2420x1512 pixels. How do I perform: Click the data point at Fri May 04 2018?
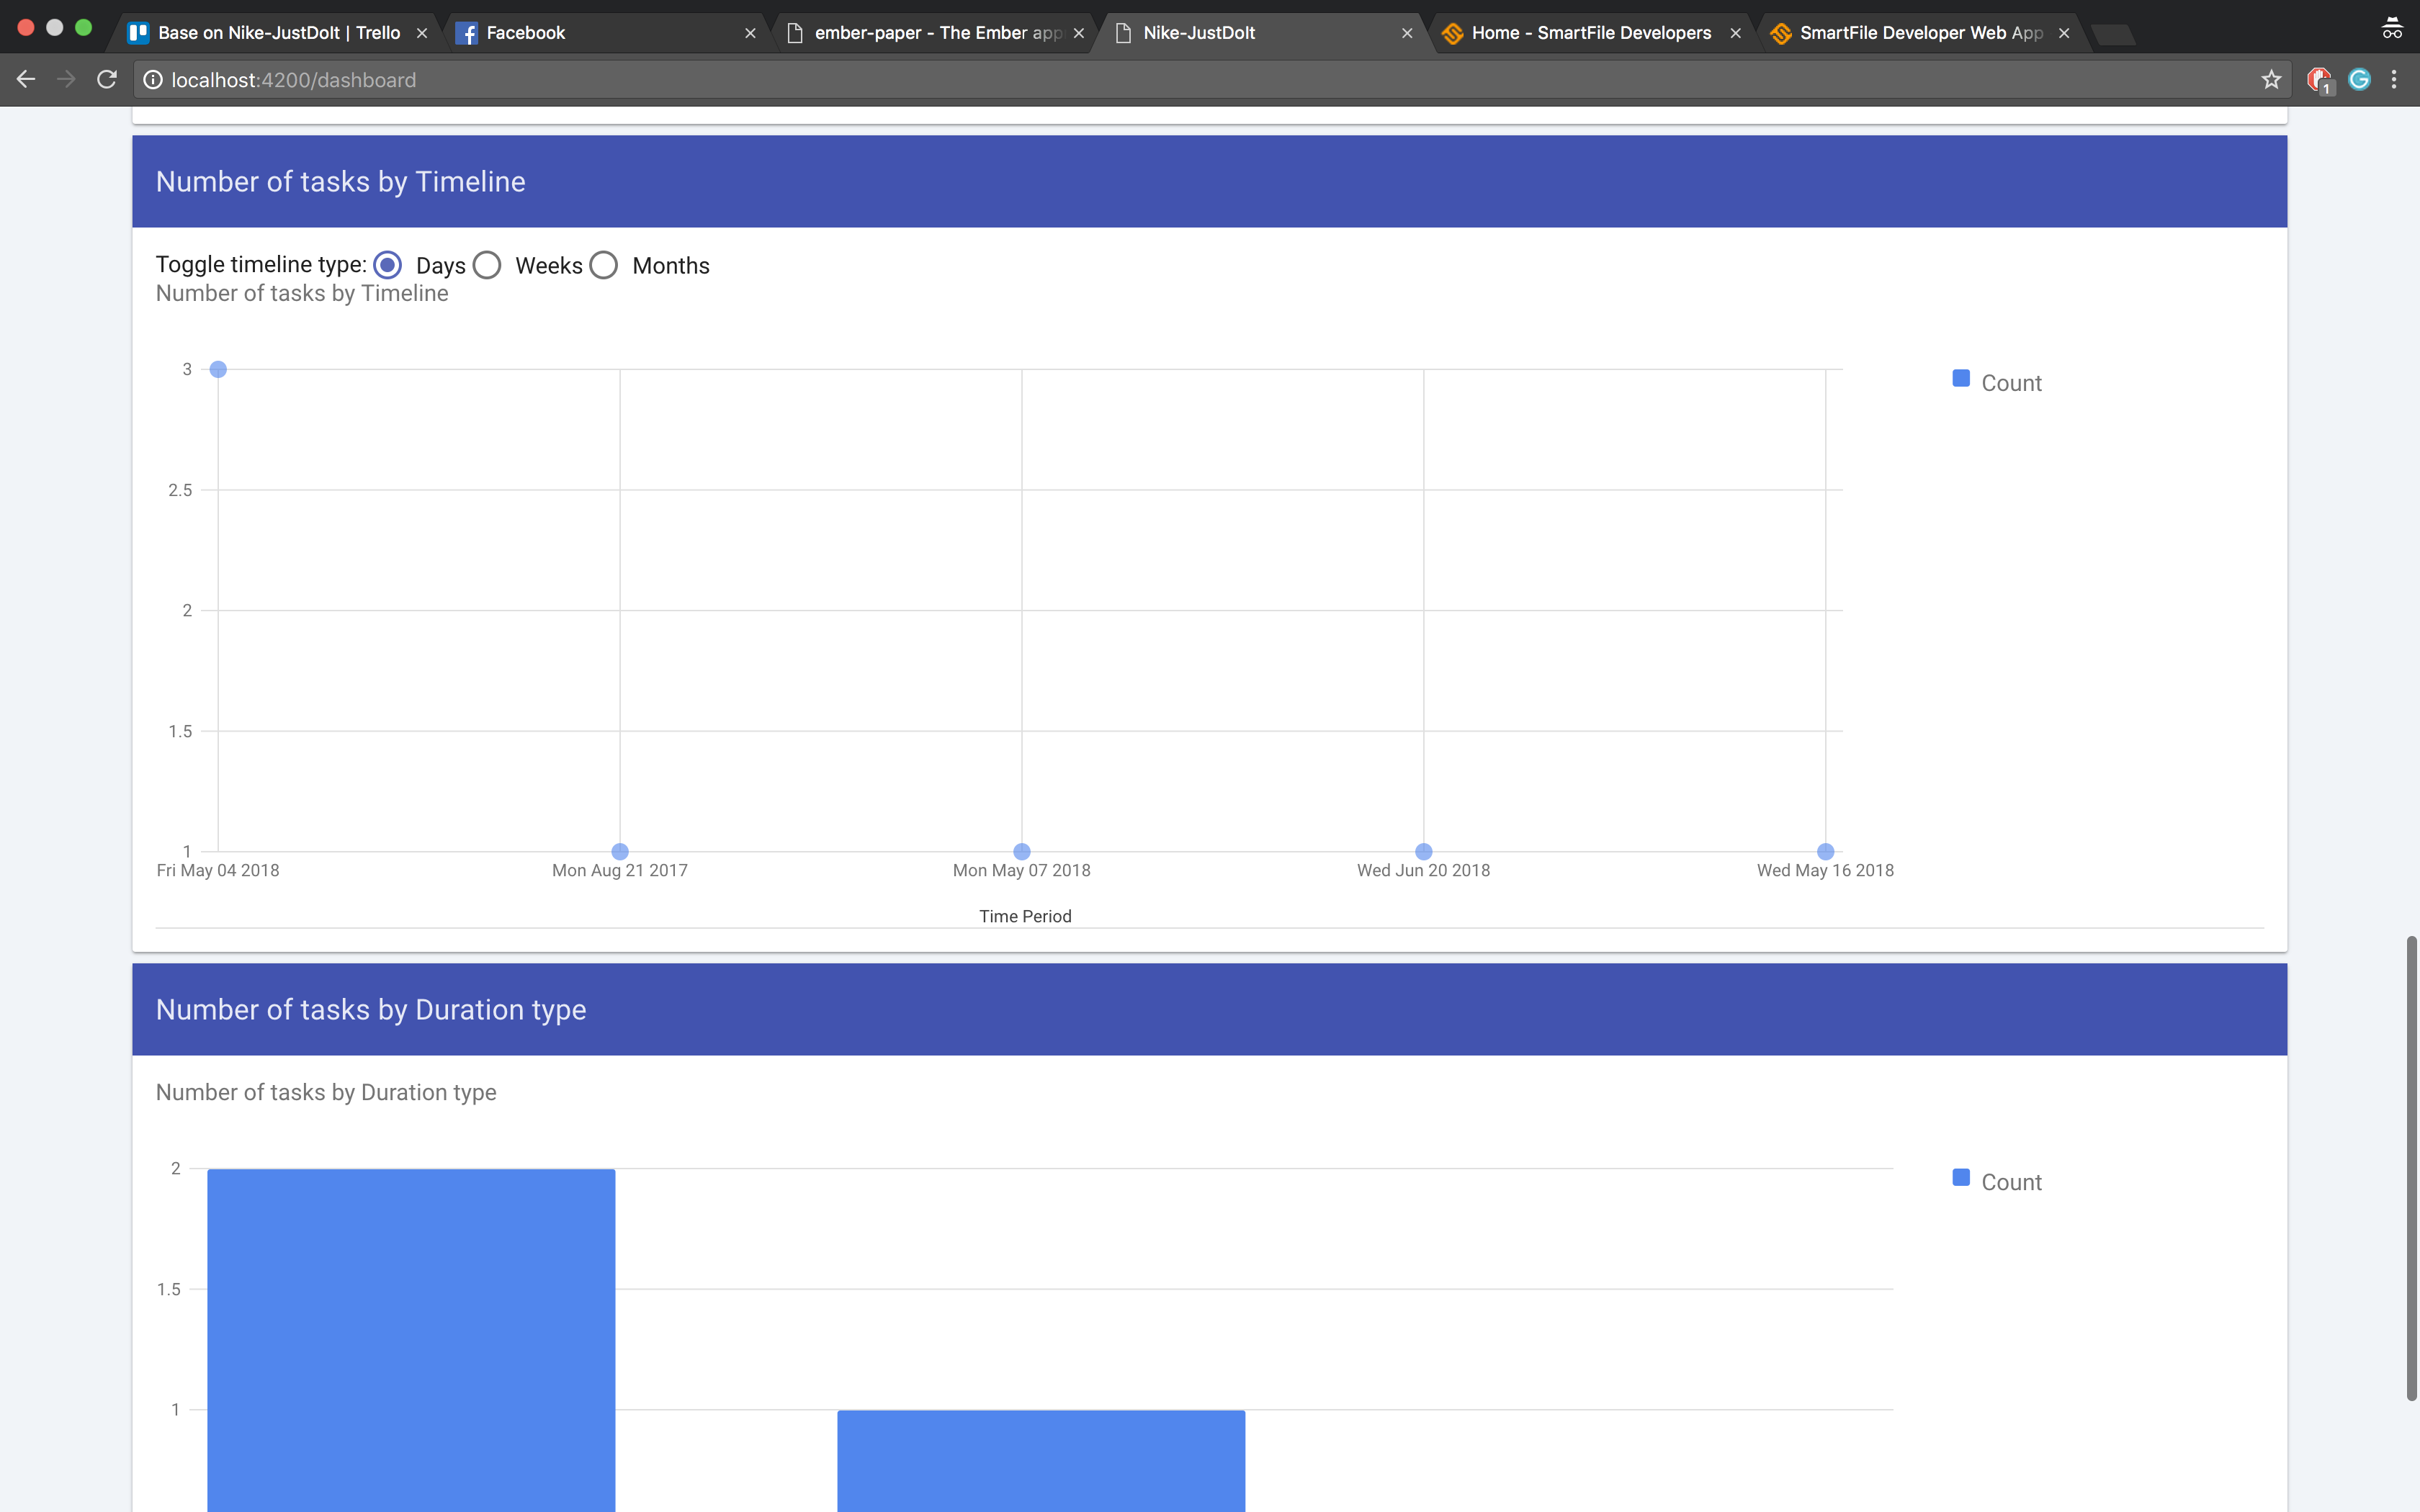(218, 370)
